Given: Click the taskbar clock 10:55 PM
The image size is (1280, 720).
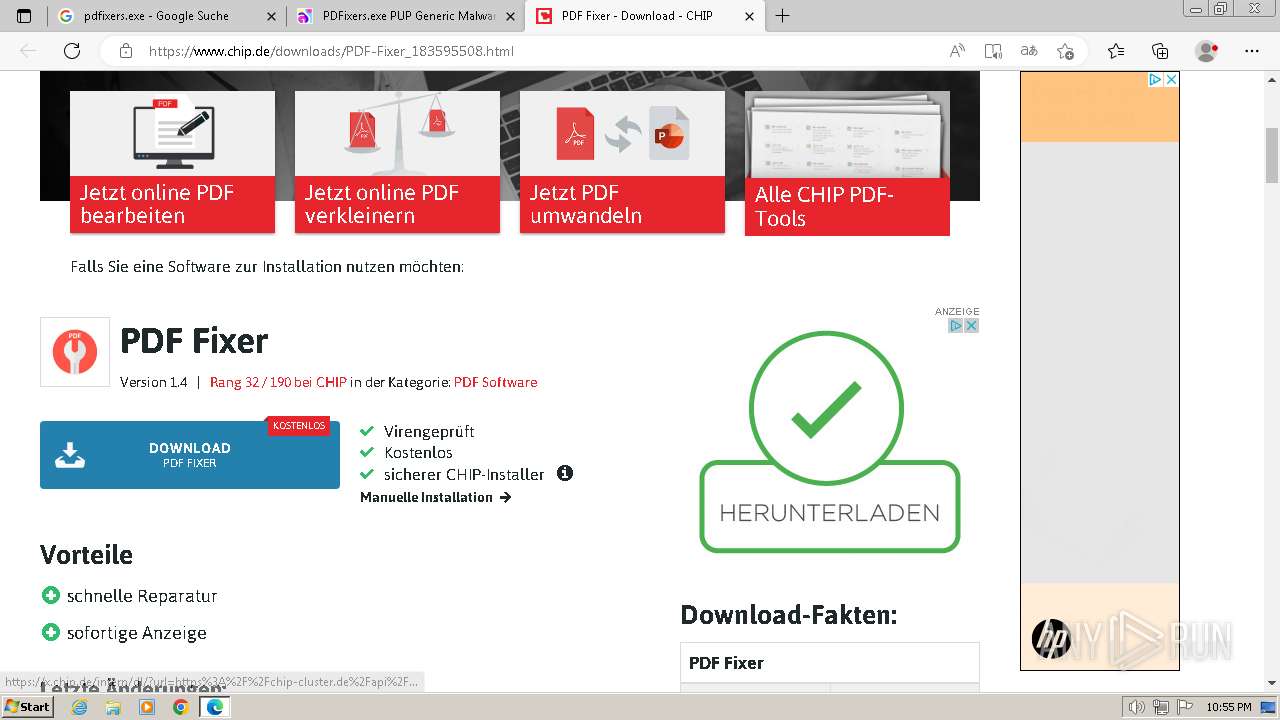Looking at the screenshot, I should tap(1228, 707).
